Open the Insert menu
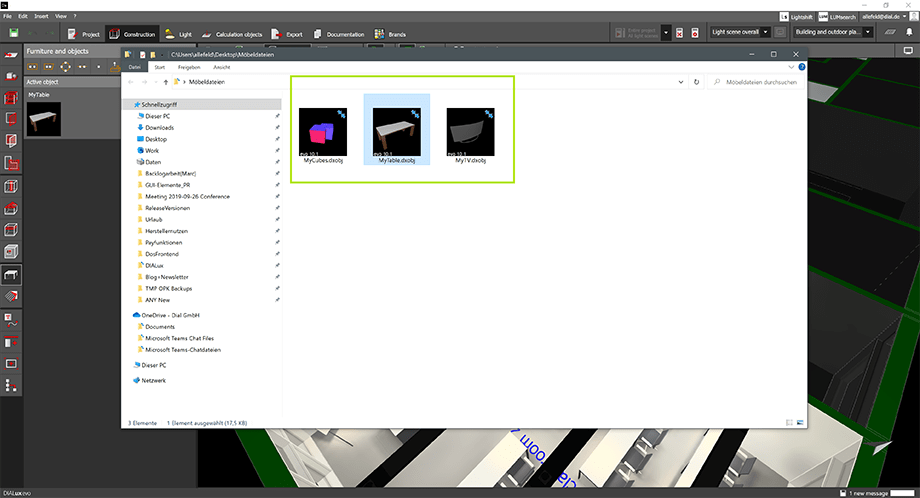The image size is (920, 498). tap(40, 17)
